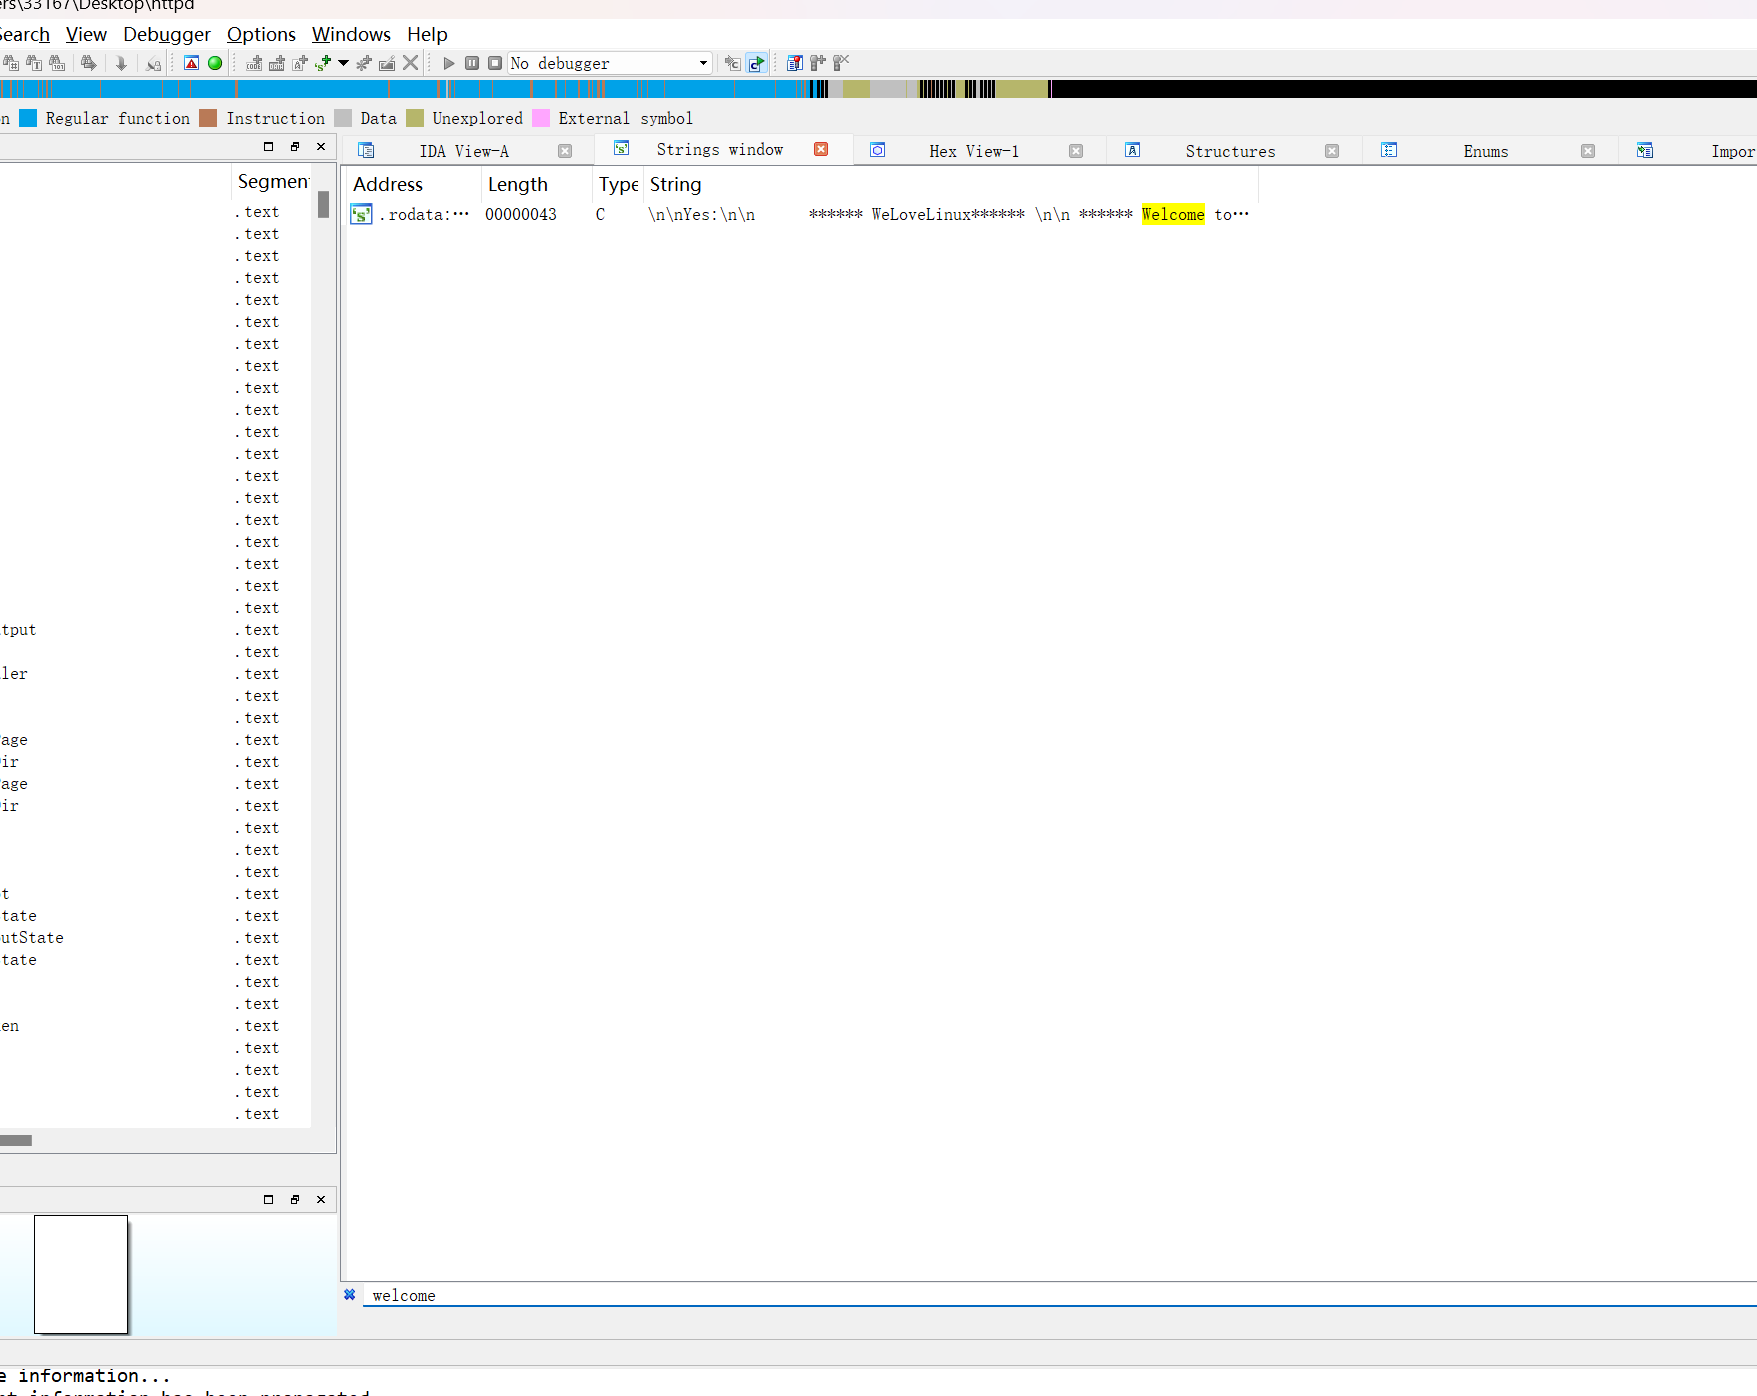Open the Options menu
This screenshot has height=1396, width=1757.
coord(261,34)
